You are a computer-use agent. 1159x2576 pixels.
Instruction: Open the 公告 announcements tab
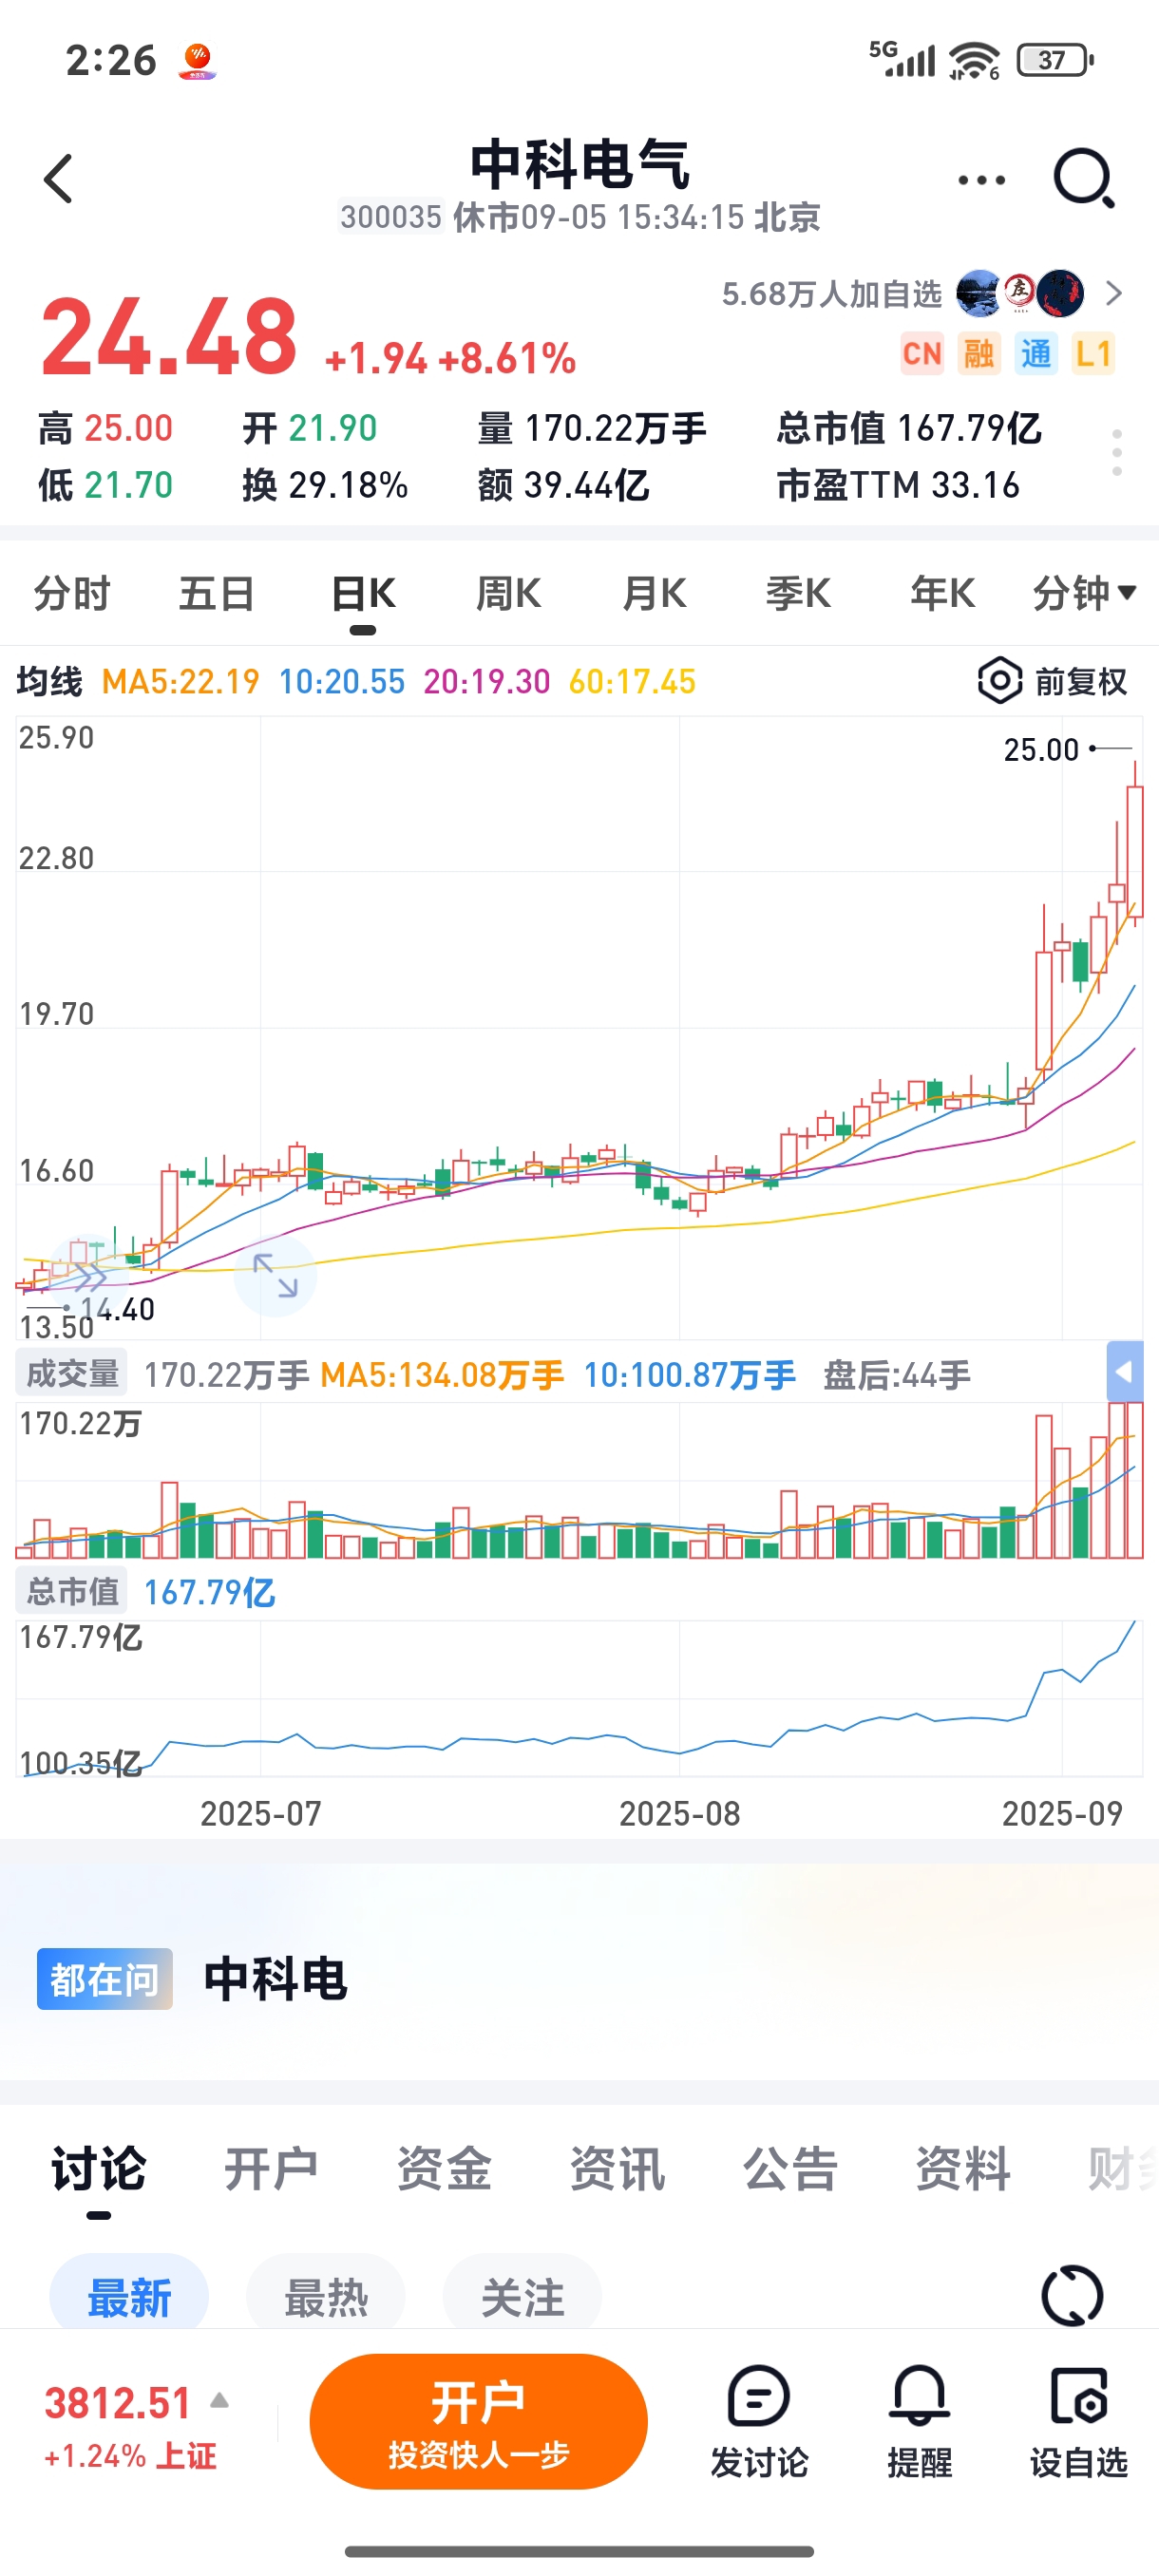click(x=790, y=2169)
